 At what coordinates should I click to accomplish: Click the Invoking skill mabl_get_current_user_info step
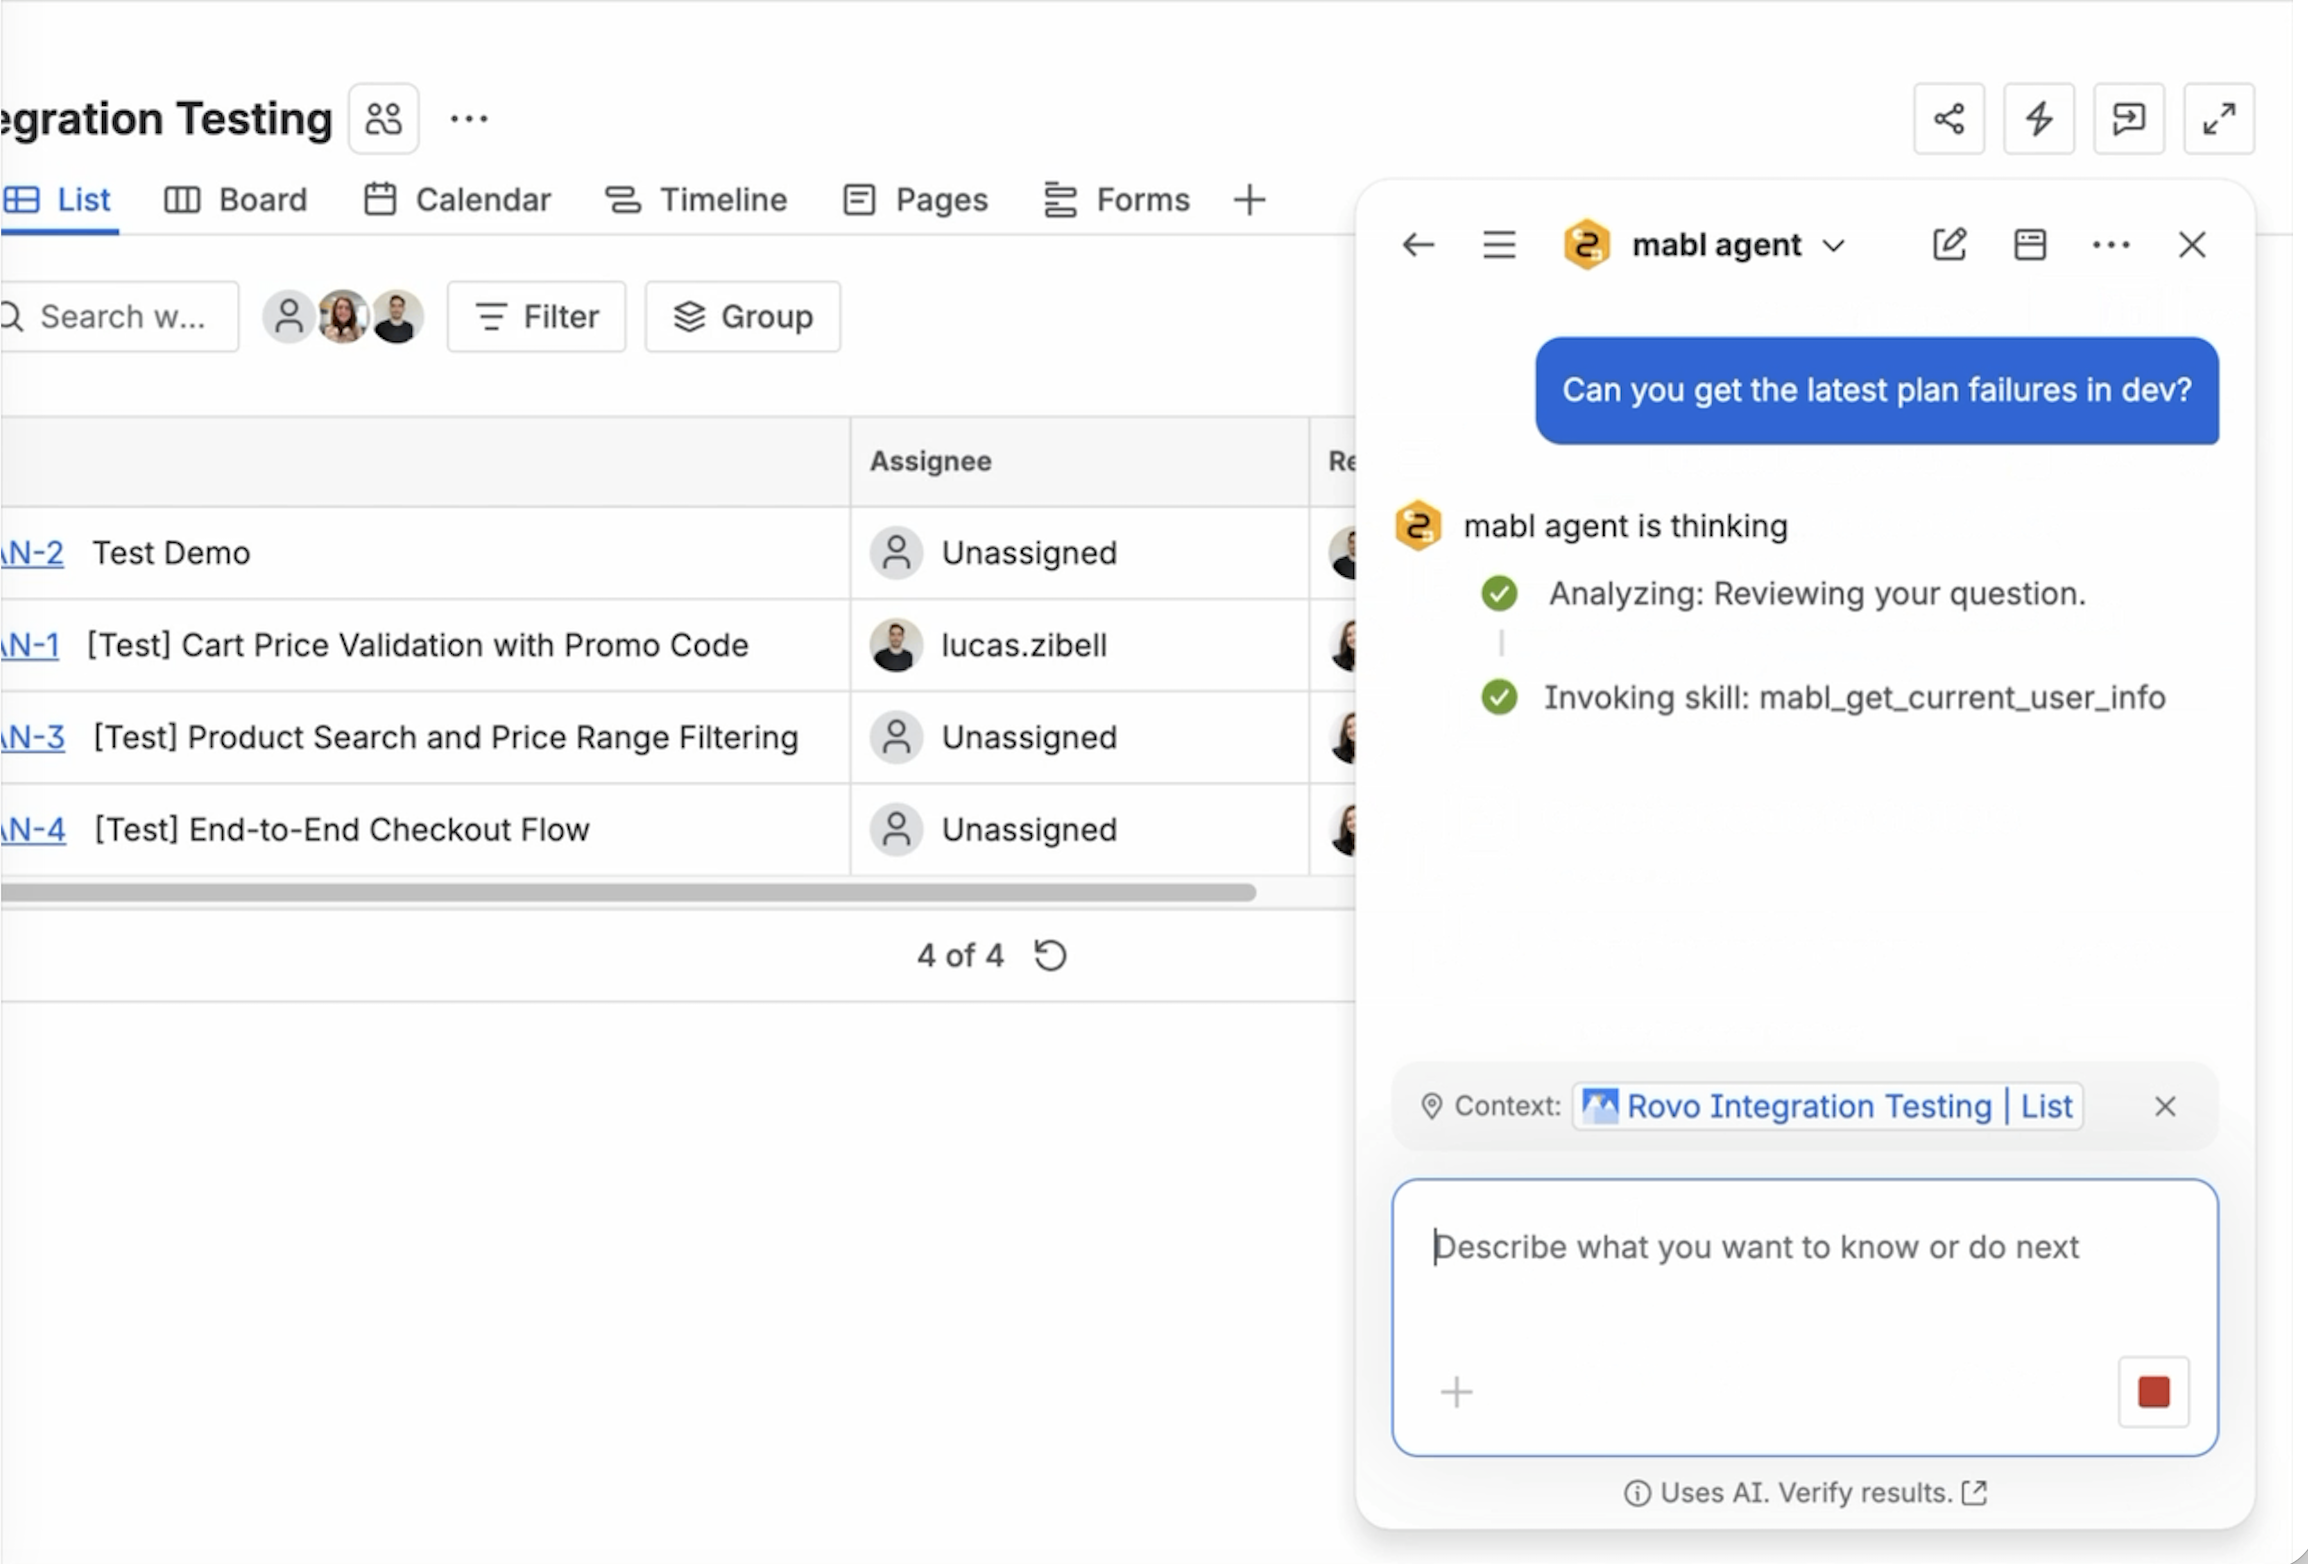(1855, 697)
